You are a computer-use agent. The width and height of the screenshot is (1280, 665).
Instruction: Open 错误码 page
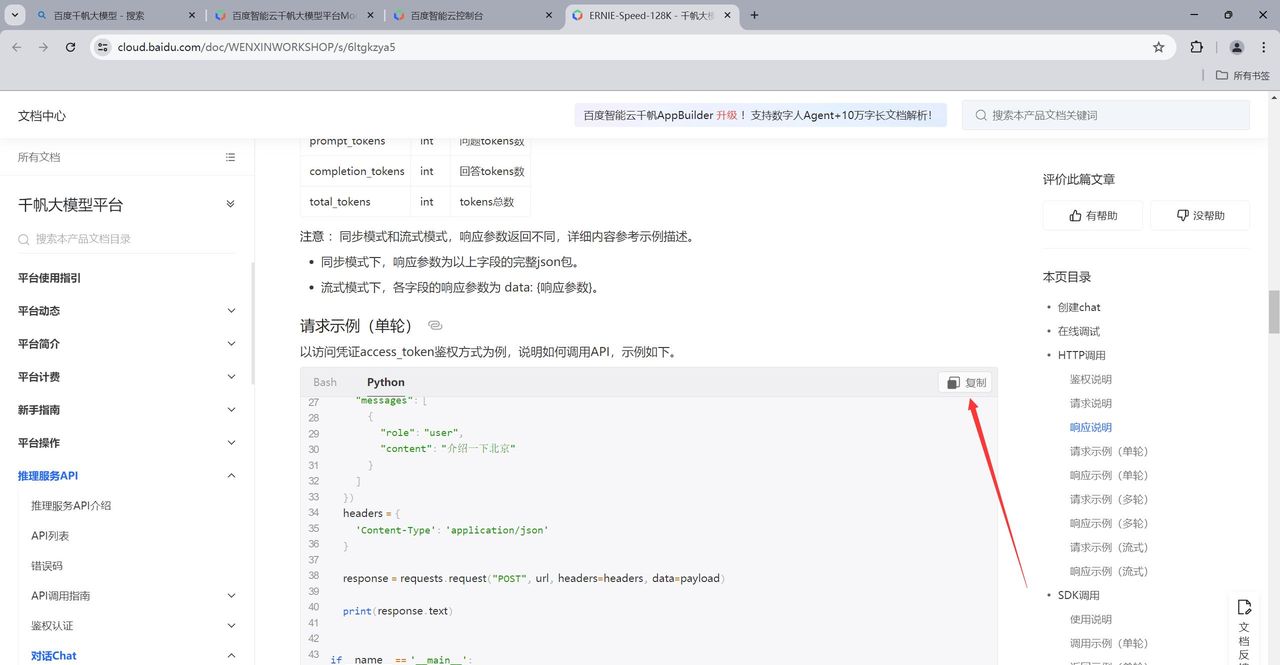[47, 566]
